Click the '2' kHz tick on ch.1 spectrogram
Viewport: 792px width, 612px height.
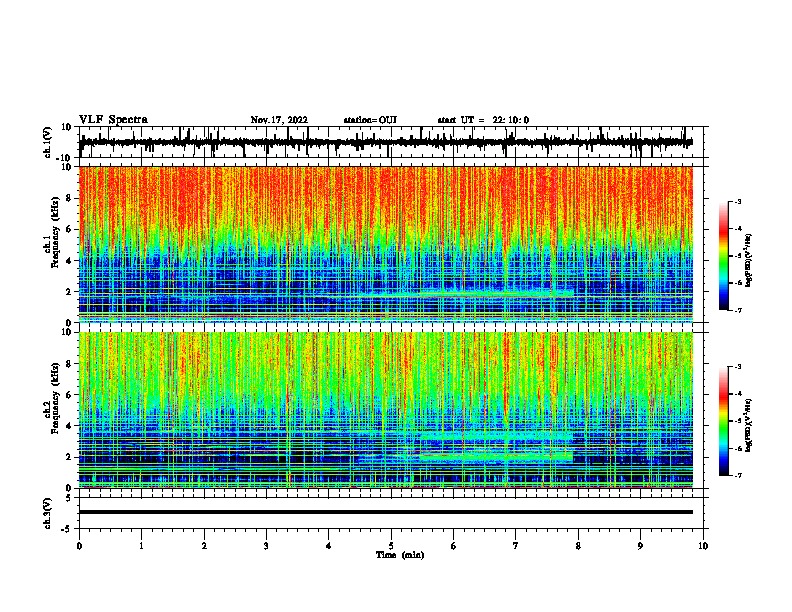click(x=70, y=292)
